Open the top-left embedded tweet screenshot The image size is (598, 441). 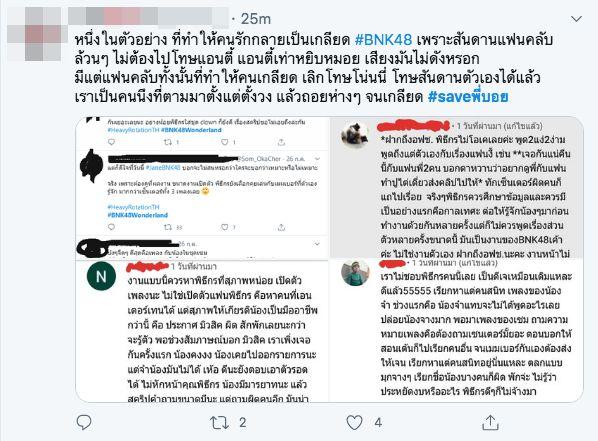click(x=202, y=188)
